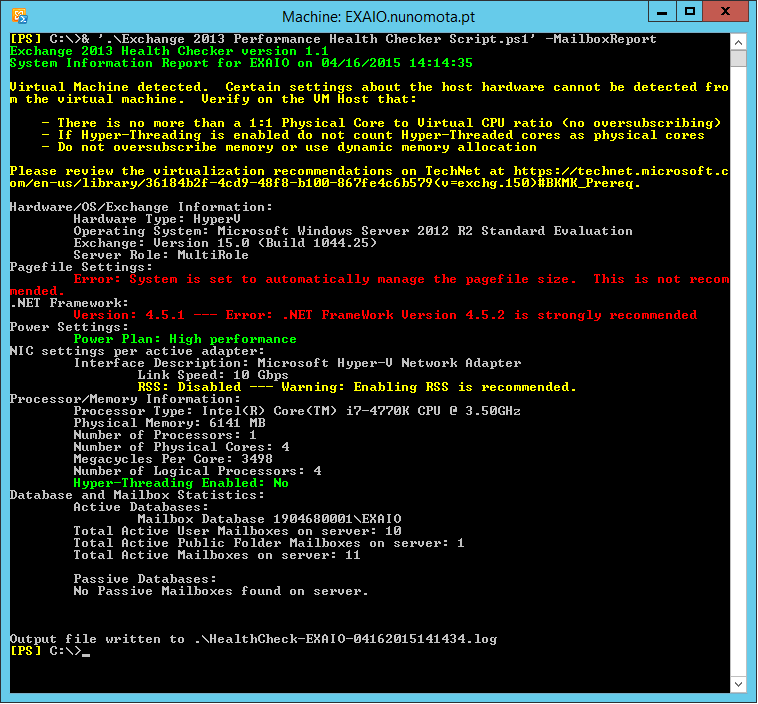
Task: Click 'Total Active User Mailboxes on server: 10'
Action: click(237, 531)
